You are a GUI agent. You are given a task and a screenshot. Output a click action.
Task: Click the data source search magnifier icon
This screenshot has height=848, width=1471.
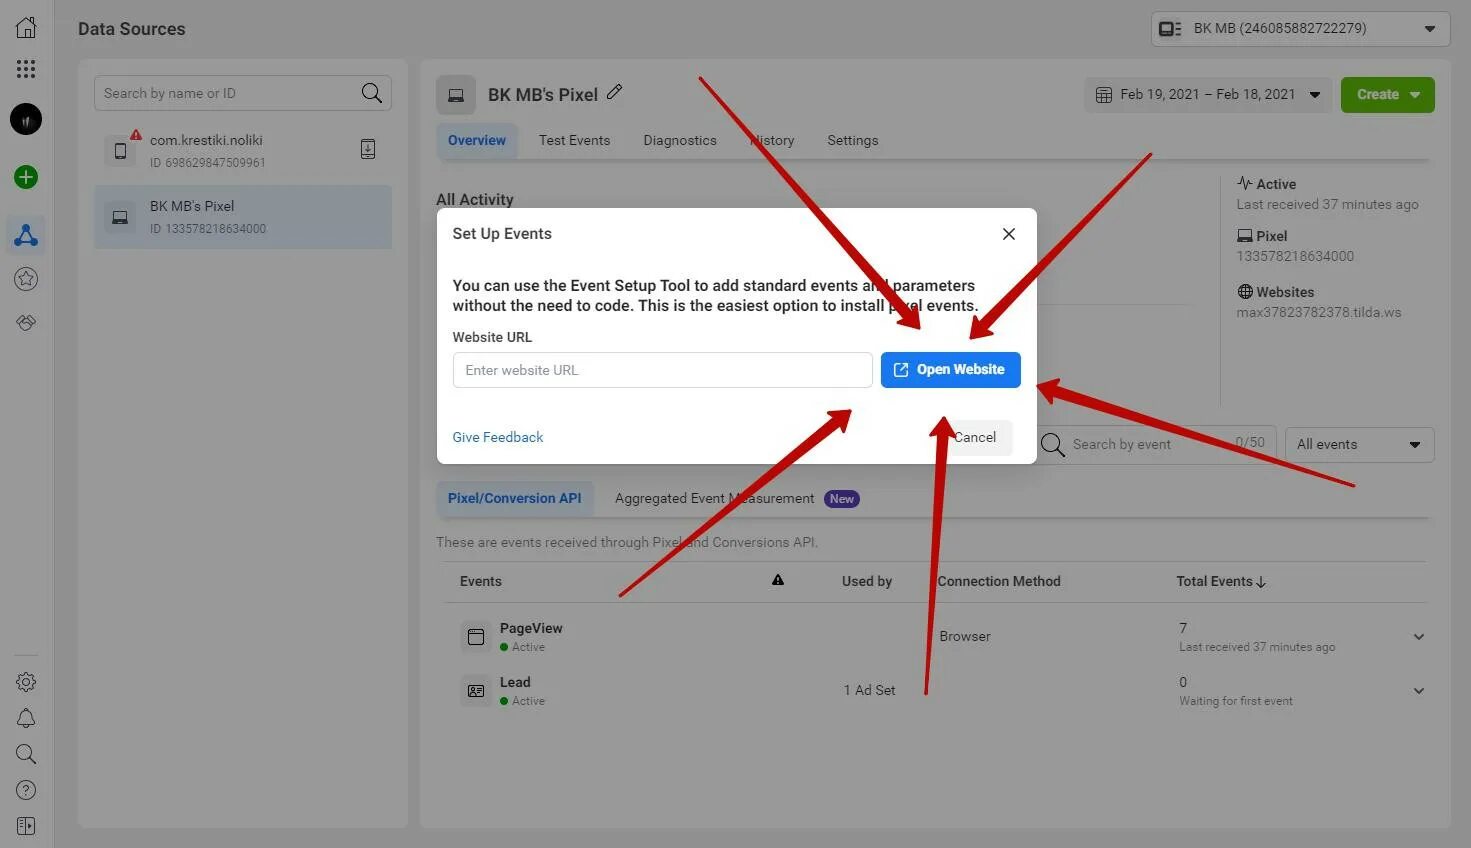[x=372, y=93]
